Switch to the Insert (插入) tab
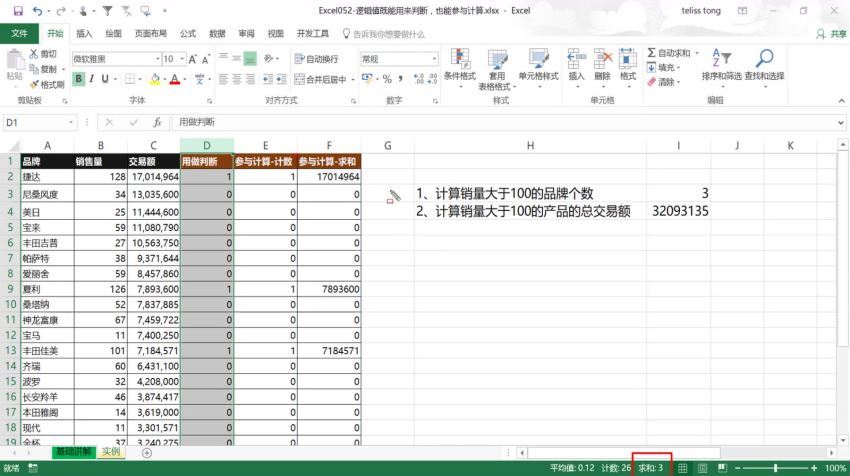Screen dimensions: 850x476 pos(84,34)
